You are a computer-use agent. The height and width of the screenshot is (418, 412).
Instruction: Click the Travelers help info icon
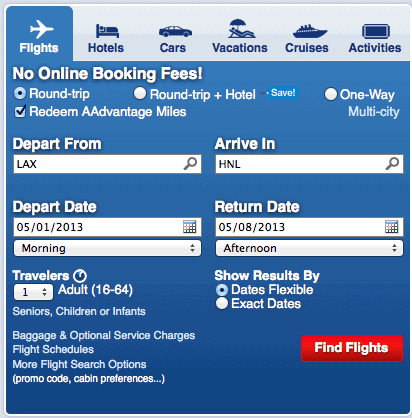(80, 276)
